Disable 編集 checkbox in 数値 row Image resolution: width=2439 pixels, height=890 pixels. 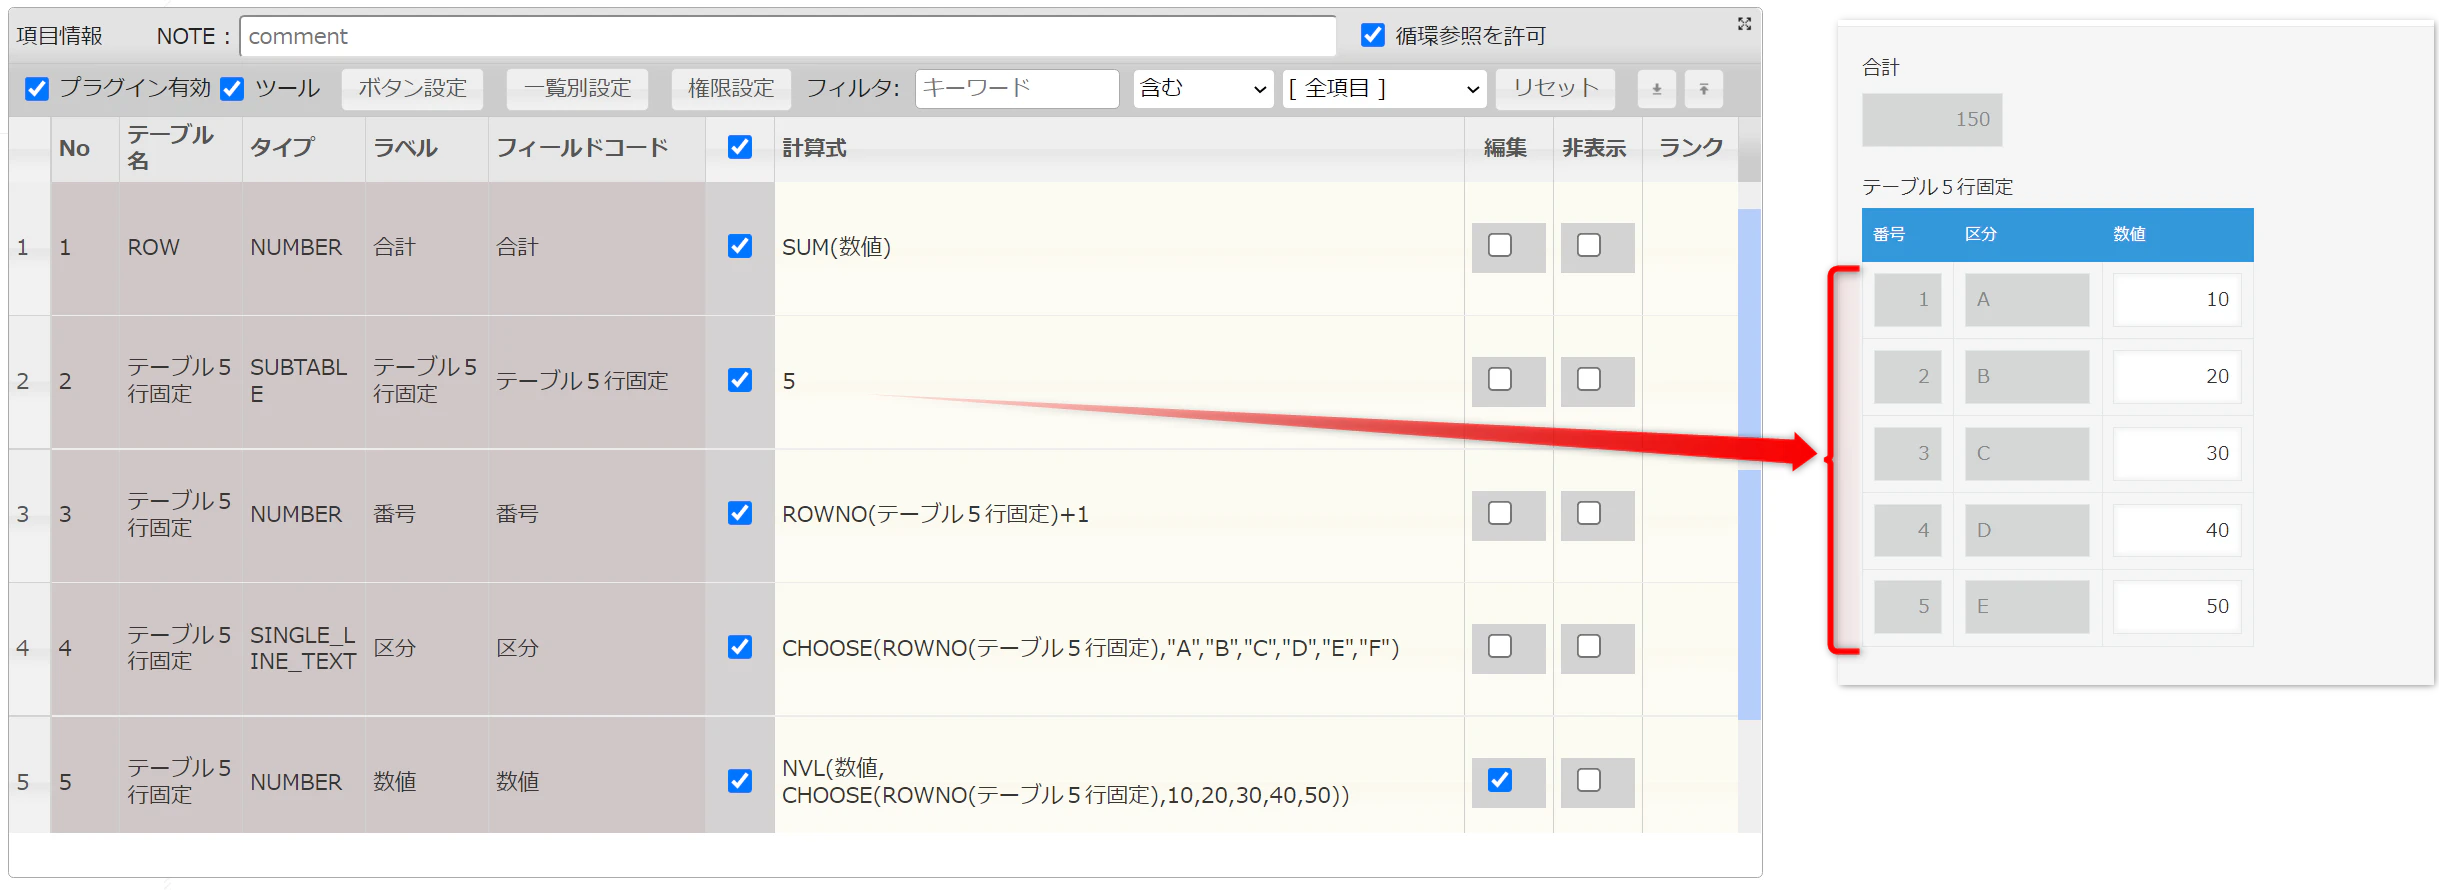point(1500,780)
